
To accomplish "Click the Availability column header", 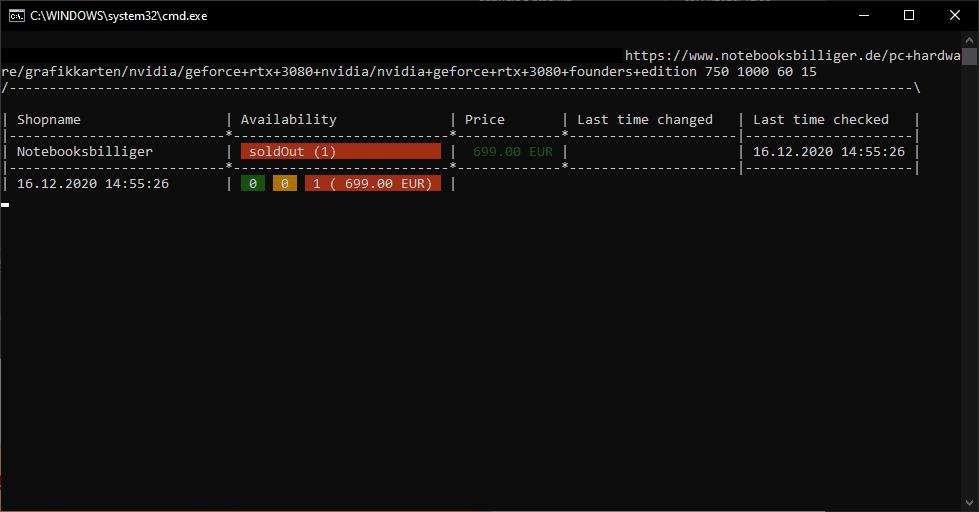I will 289,120.
